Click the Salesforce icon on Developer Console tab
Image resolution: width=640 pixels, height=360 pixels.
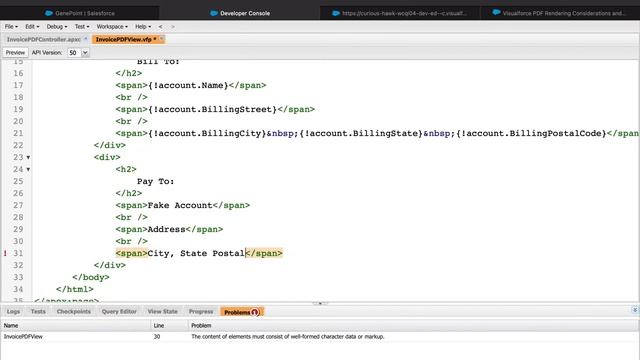(214, 13)
